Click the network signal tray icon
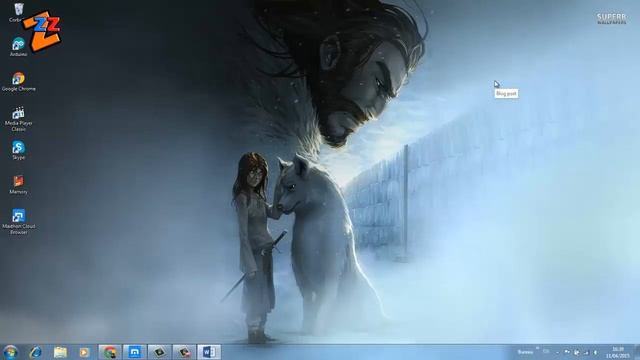Viewport: 640px width, 360px height. point(586,352)
